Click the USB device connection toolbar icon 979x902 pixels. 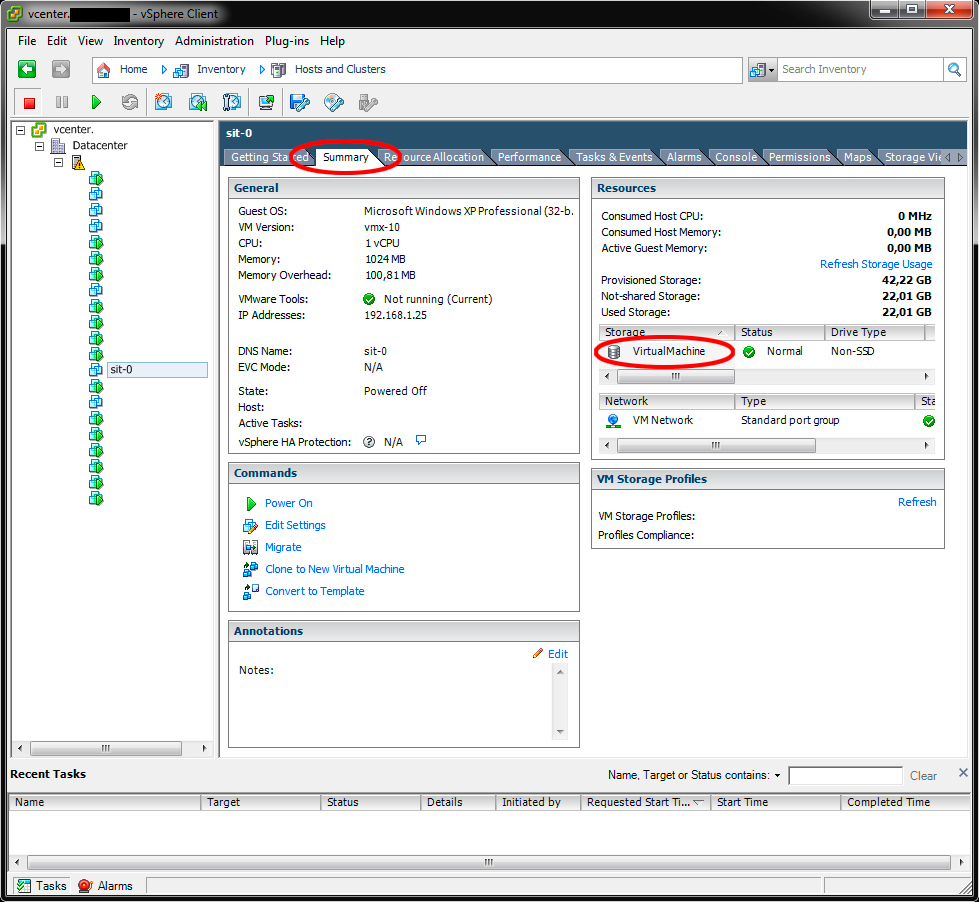pyautogui.click(x=368, y=102)
